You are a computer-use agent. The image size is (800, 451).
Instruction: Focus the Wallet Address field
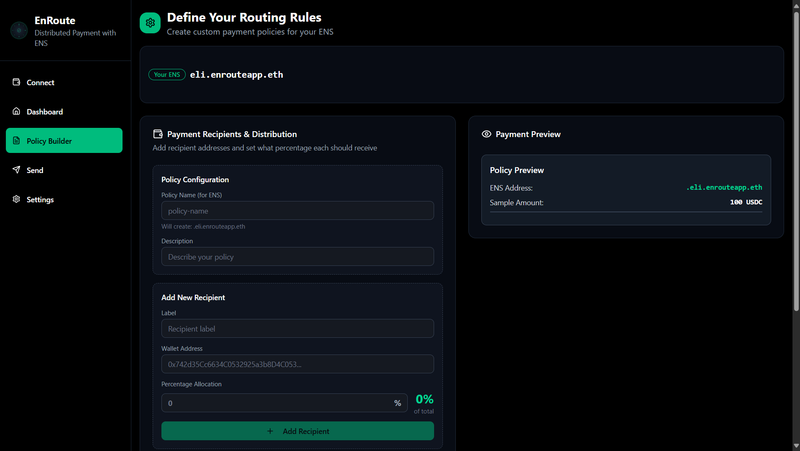(x=297, y=364)
